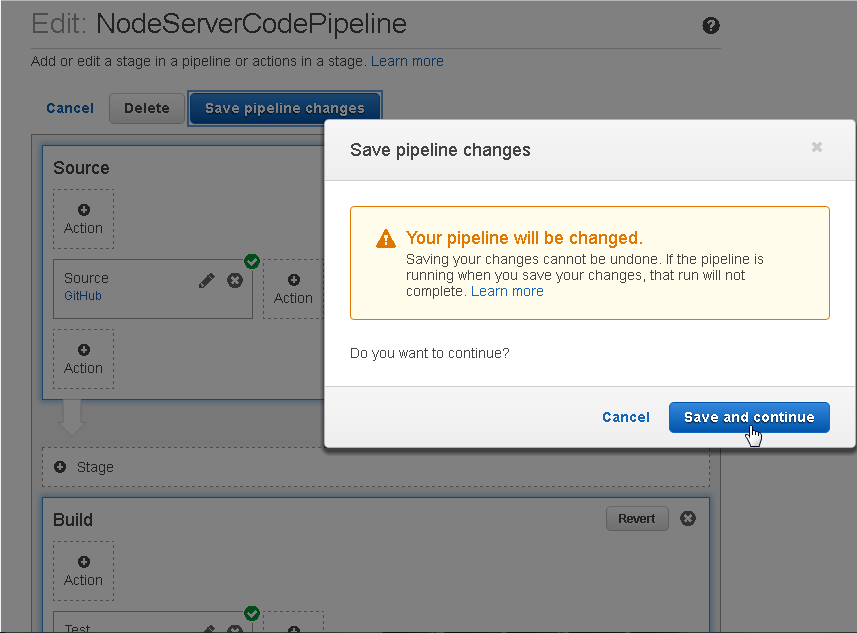The height and width of the screenshot is (633, 857).
Task: Close the Save pipeline changes dialog
Action: tap(817, 147)
